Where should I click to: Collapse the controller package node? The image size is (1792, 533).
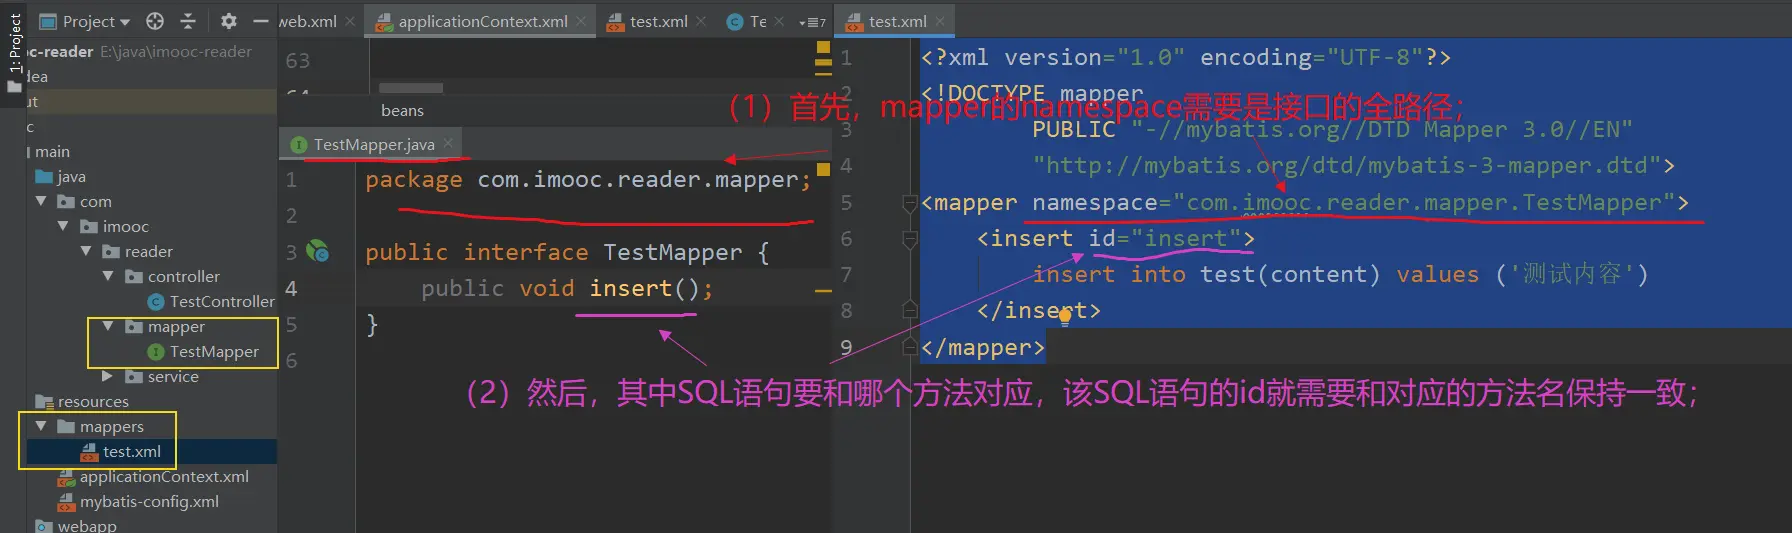tap(108, 276)
